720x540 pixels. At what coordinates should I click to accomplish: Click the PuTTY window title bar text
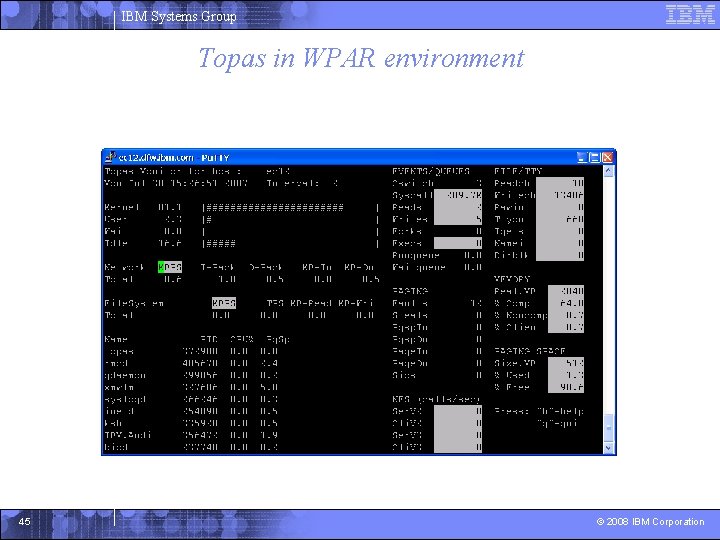(x=174, y=158)
